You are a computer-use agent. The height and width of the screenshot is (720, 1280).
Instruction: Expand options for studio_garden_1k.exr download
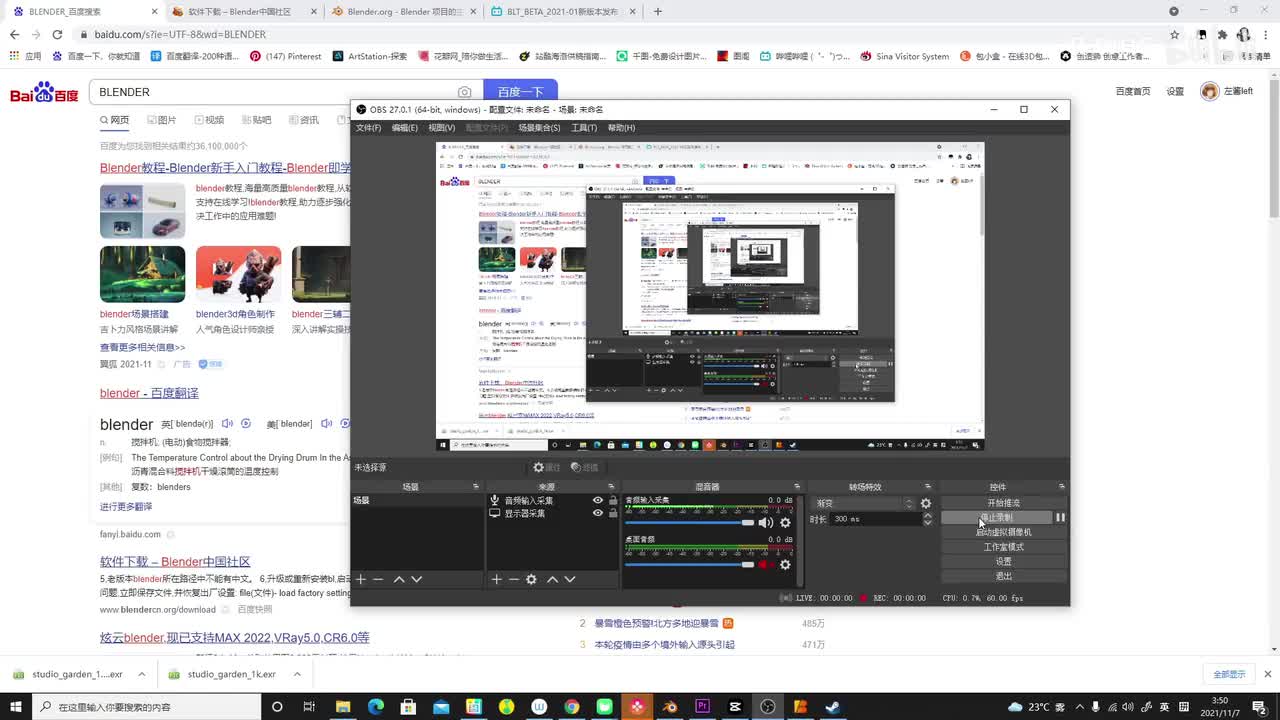tap(296, 674)
